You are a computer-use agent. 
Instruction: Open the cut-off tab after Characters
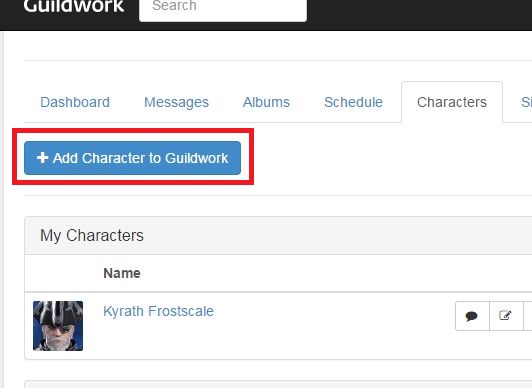coord(526,102)
